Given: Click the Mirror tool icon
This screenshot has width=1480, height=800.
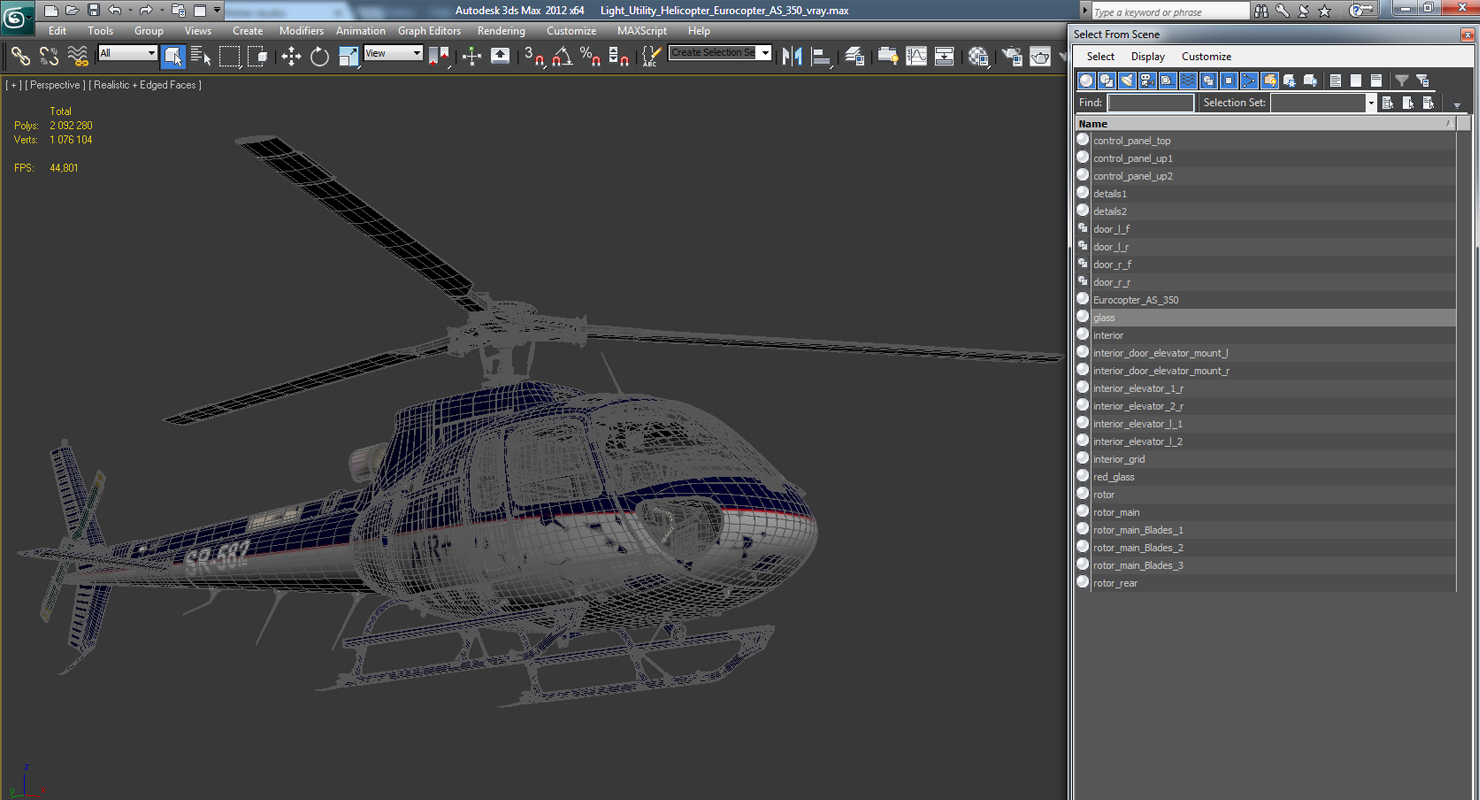Looking at the screenshot, I should point(793,56).
